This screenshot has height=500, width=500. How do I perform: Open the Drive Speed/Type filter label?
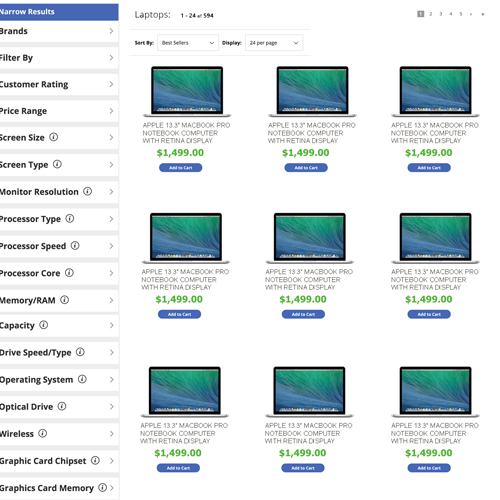pyautogui.click(x=36, y=353)
